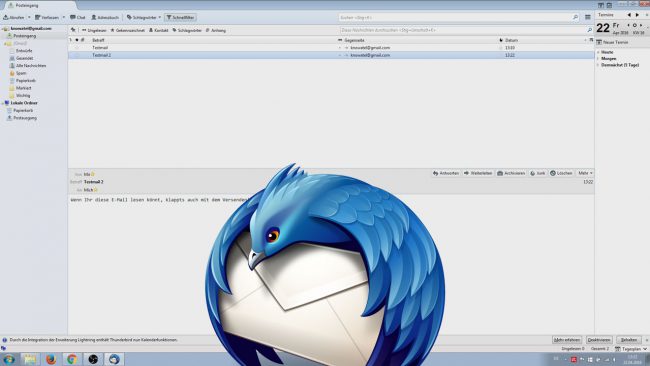Select the Testmail 2 message row
This screenshot has height=366, width=650.
[x=331, y=55]
